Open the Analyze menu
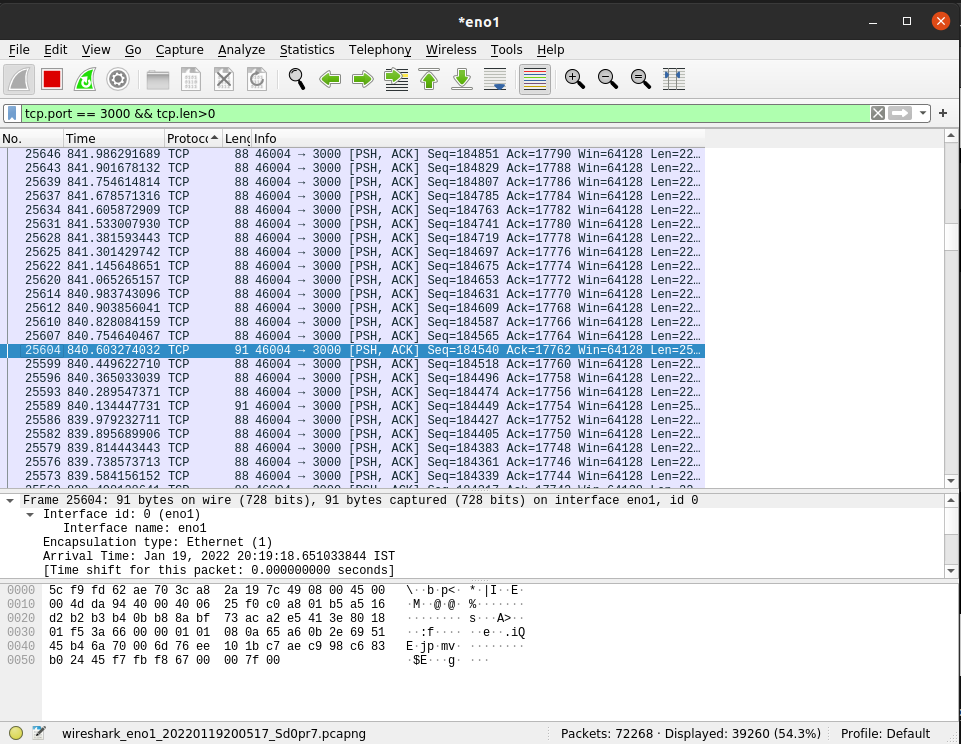Screen dimensions: 961x744 pyautogui.click(x=241, y=49)
